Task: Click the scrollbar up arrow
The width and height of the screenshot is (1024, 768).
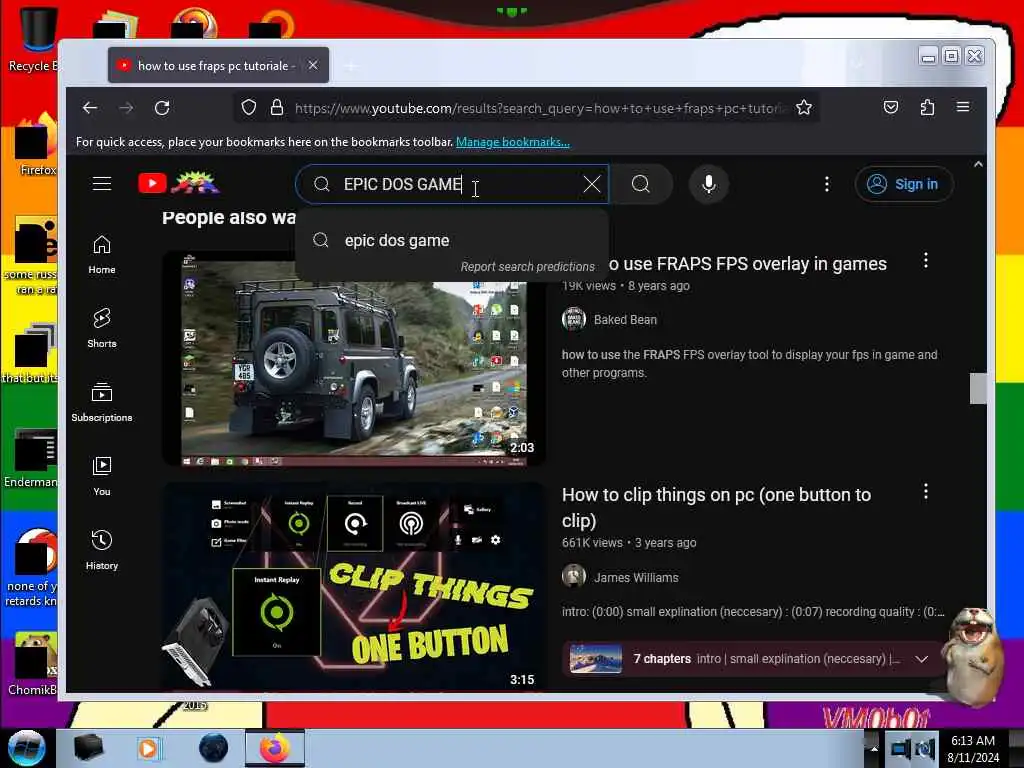Action: tap(978, 165)
